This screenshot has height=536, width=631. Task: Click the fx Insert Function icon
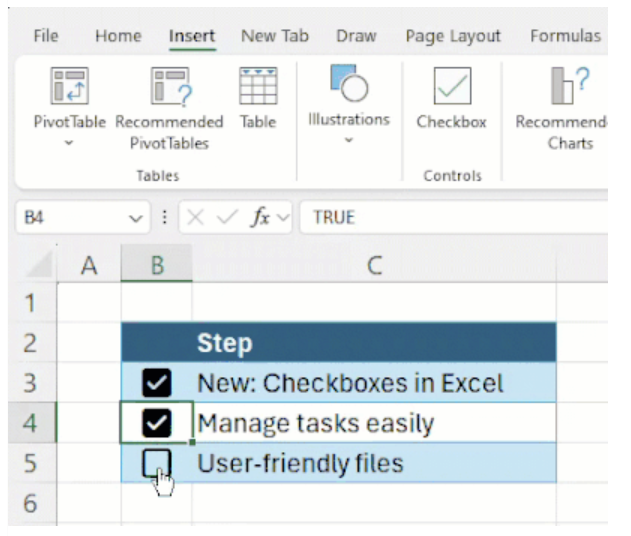(x=260, y=218)
